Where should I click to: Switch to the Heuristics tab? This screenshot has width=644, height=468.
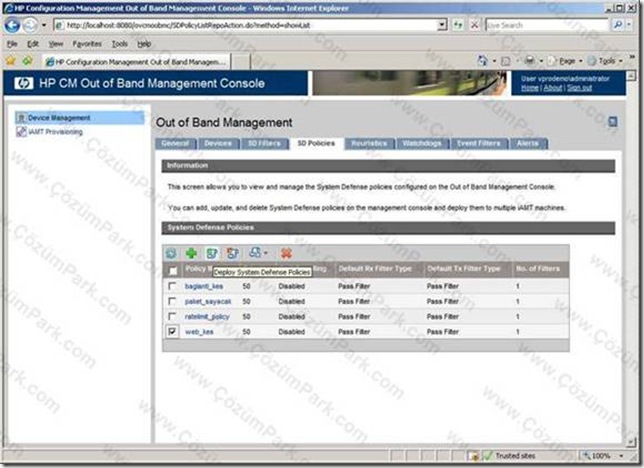click(x=369, y=143)
